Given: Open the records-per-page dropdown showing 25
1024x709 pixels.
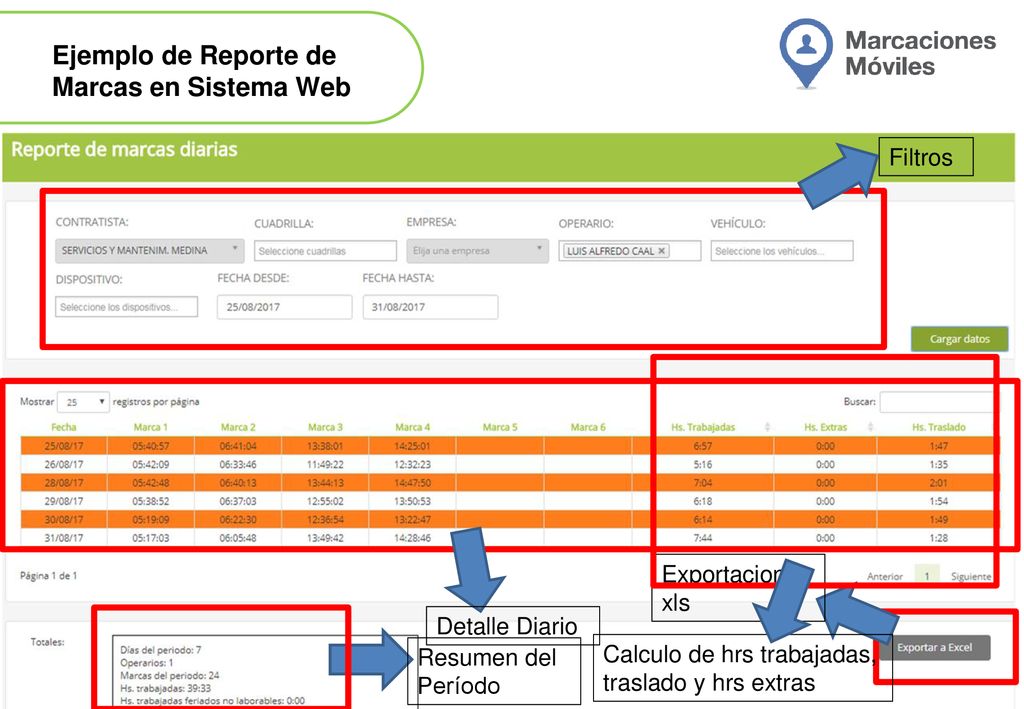Looking at the screenshot, I should [83, 402].
